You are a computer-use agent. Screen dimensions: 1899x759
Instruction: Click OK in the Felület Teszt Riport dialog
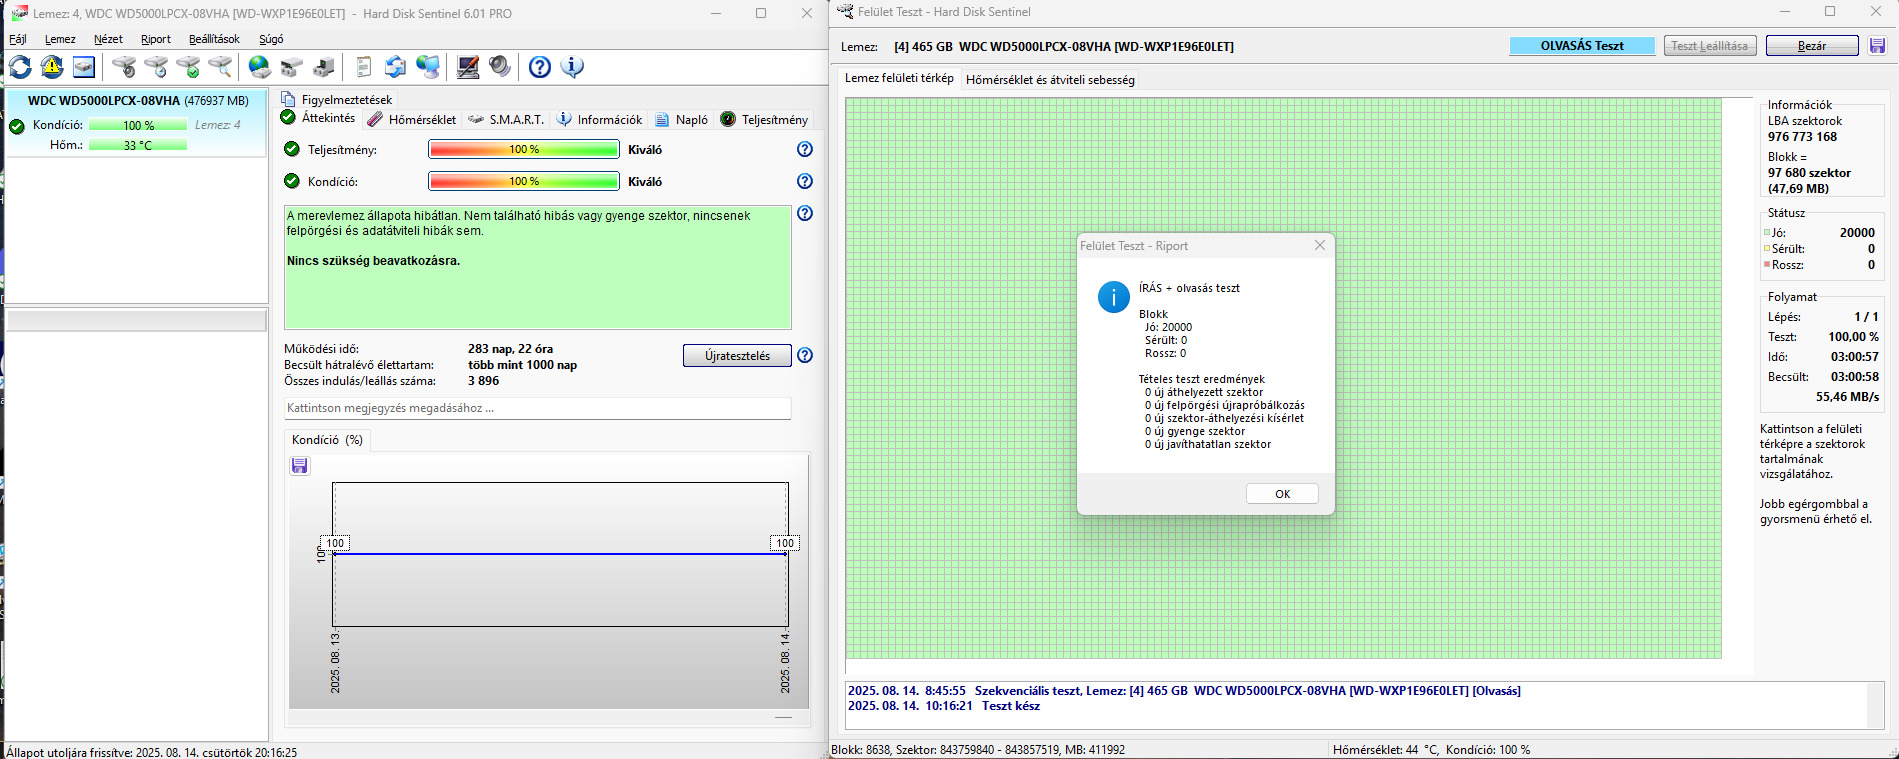[1282, 494]
